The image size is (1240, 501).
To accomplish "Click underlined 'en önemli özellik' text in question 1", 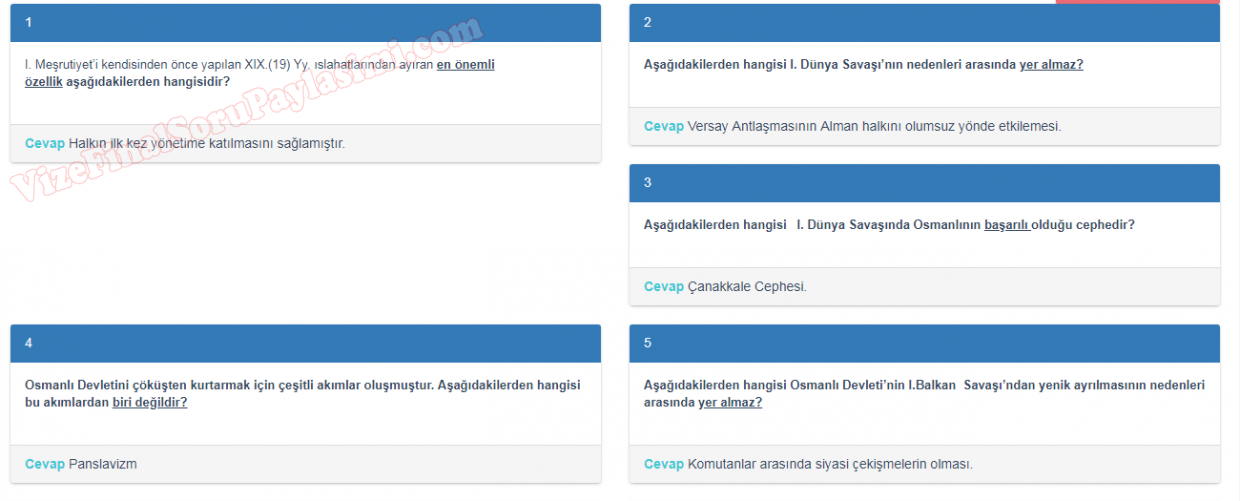I will [465, 65].
